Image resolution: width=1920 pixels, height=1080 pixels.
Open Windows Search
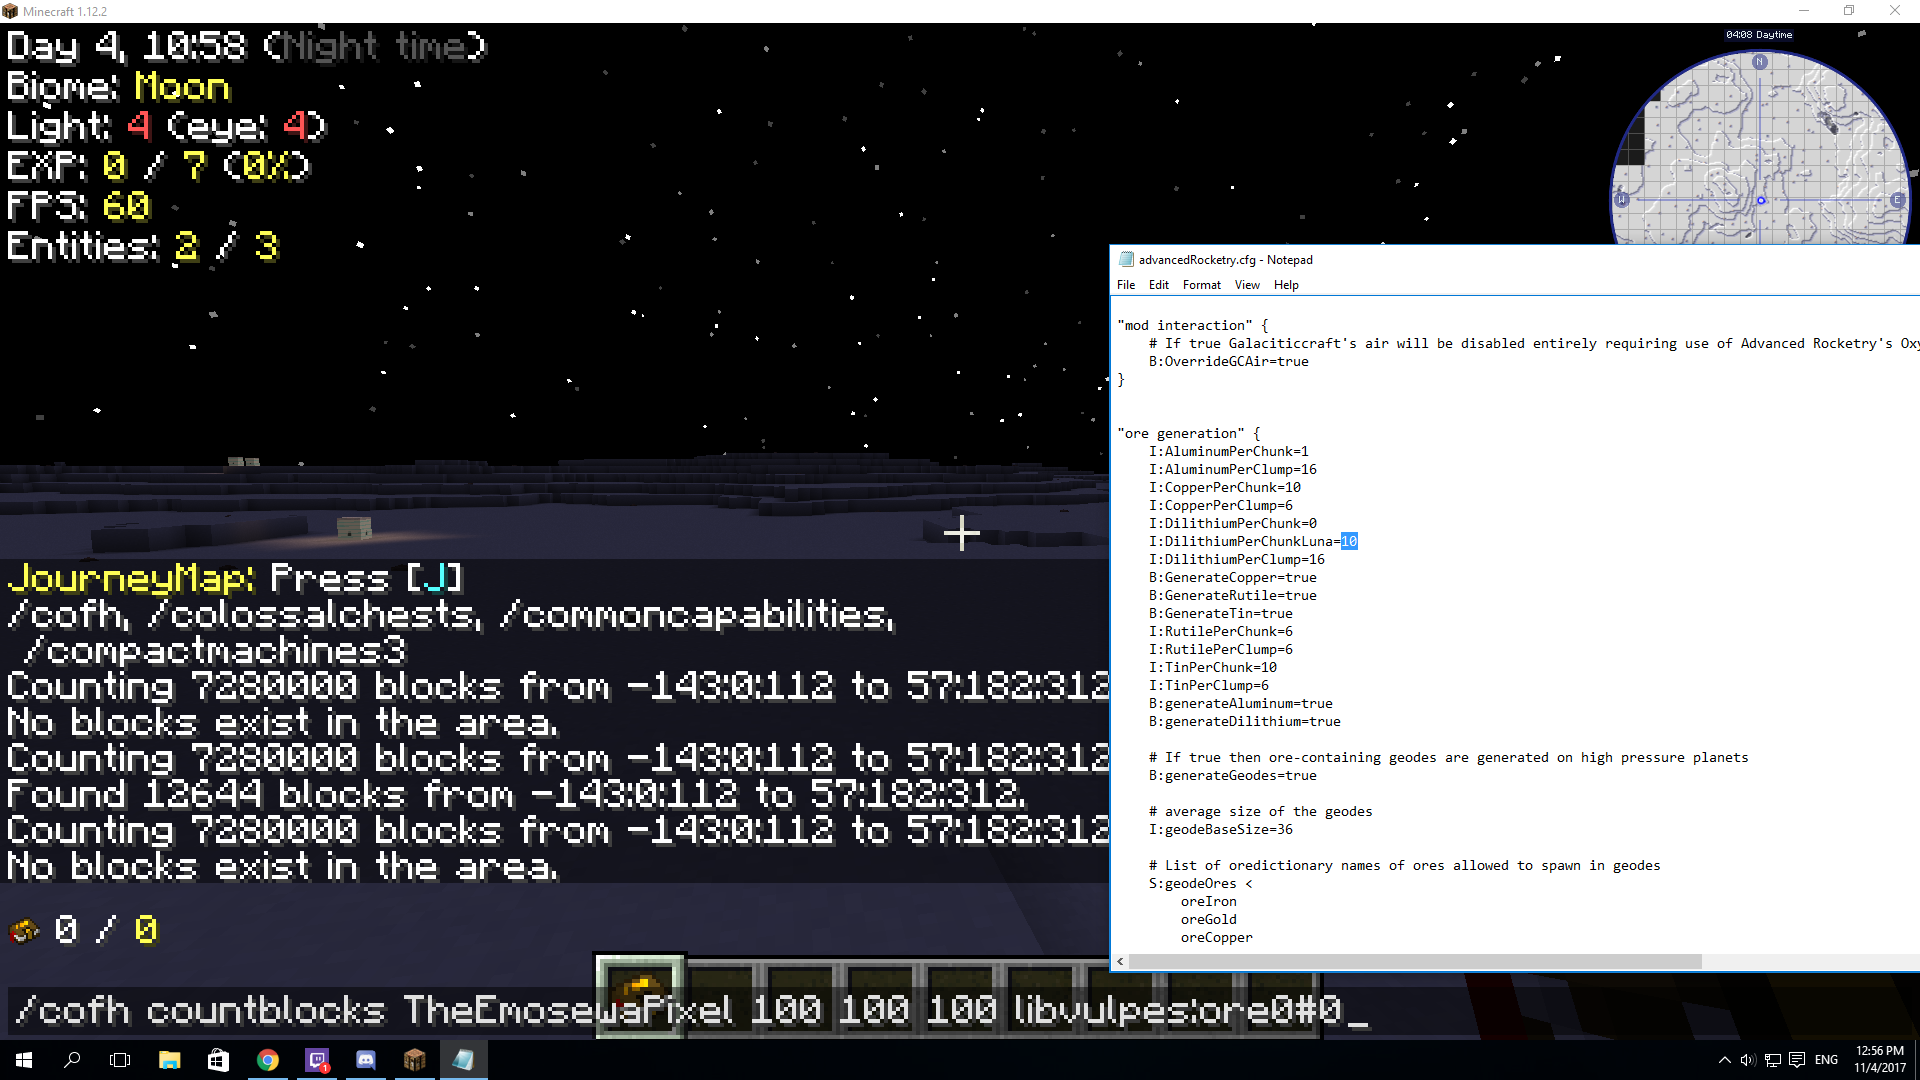tap(71, 1059)
